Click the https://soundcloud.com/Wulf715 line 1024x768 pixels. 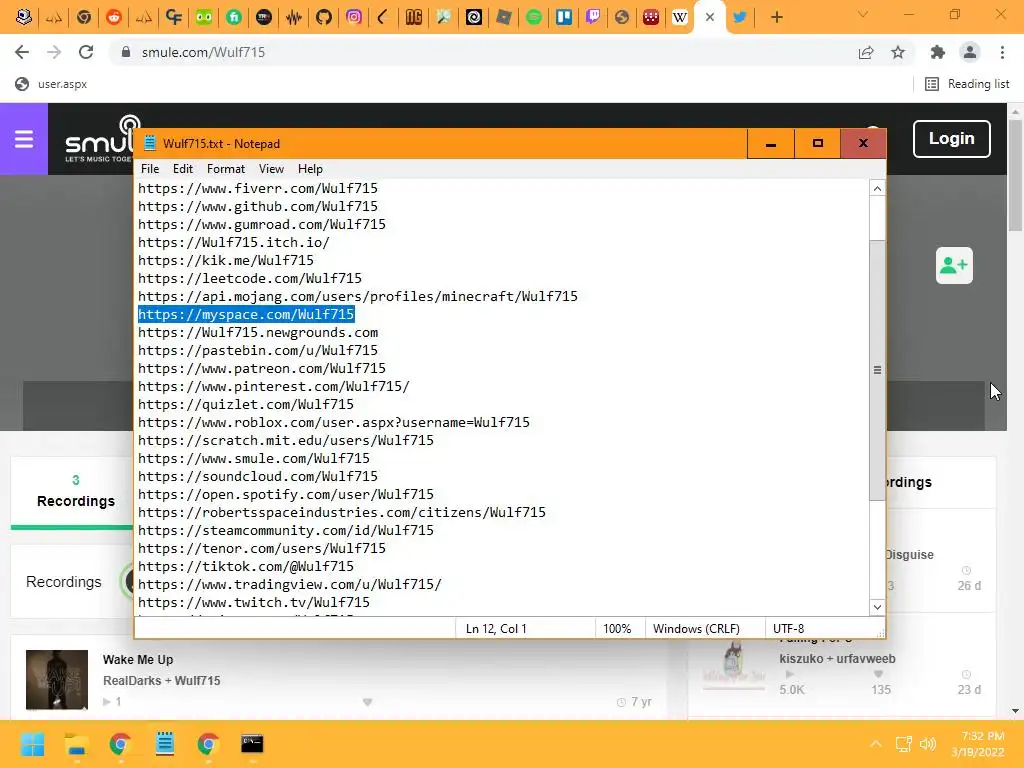coord(257,476)
